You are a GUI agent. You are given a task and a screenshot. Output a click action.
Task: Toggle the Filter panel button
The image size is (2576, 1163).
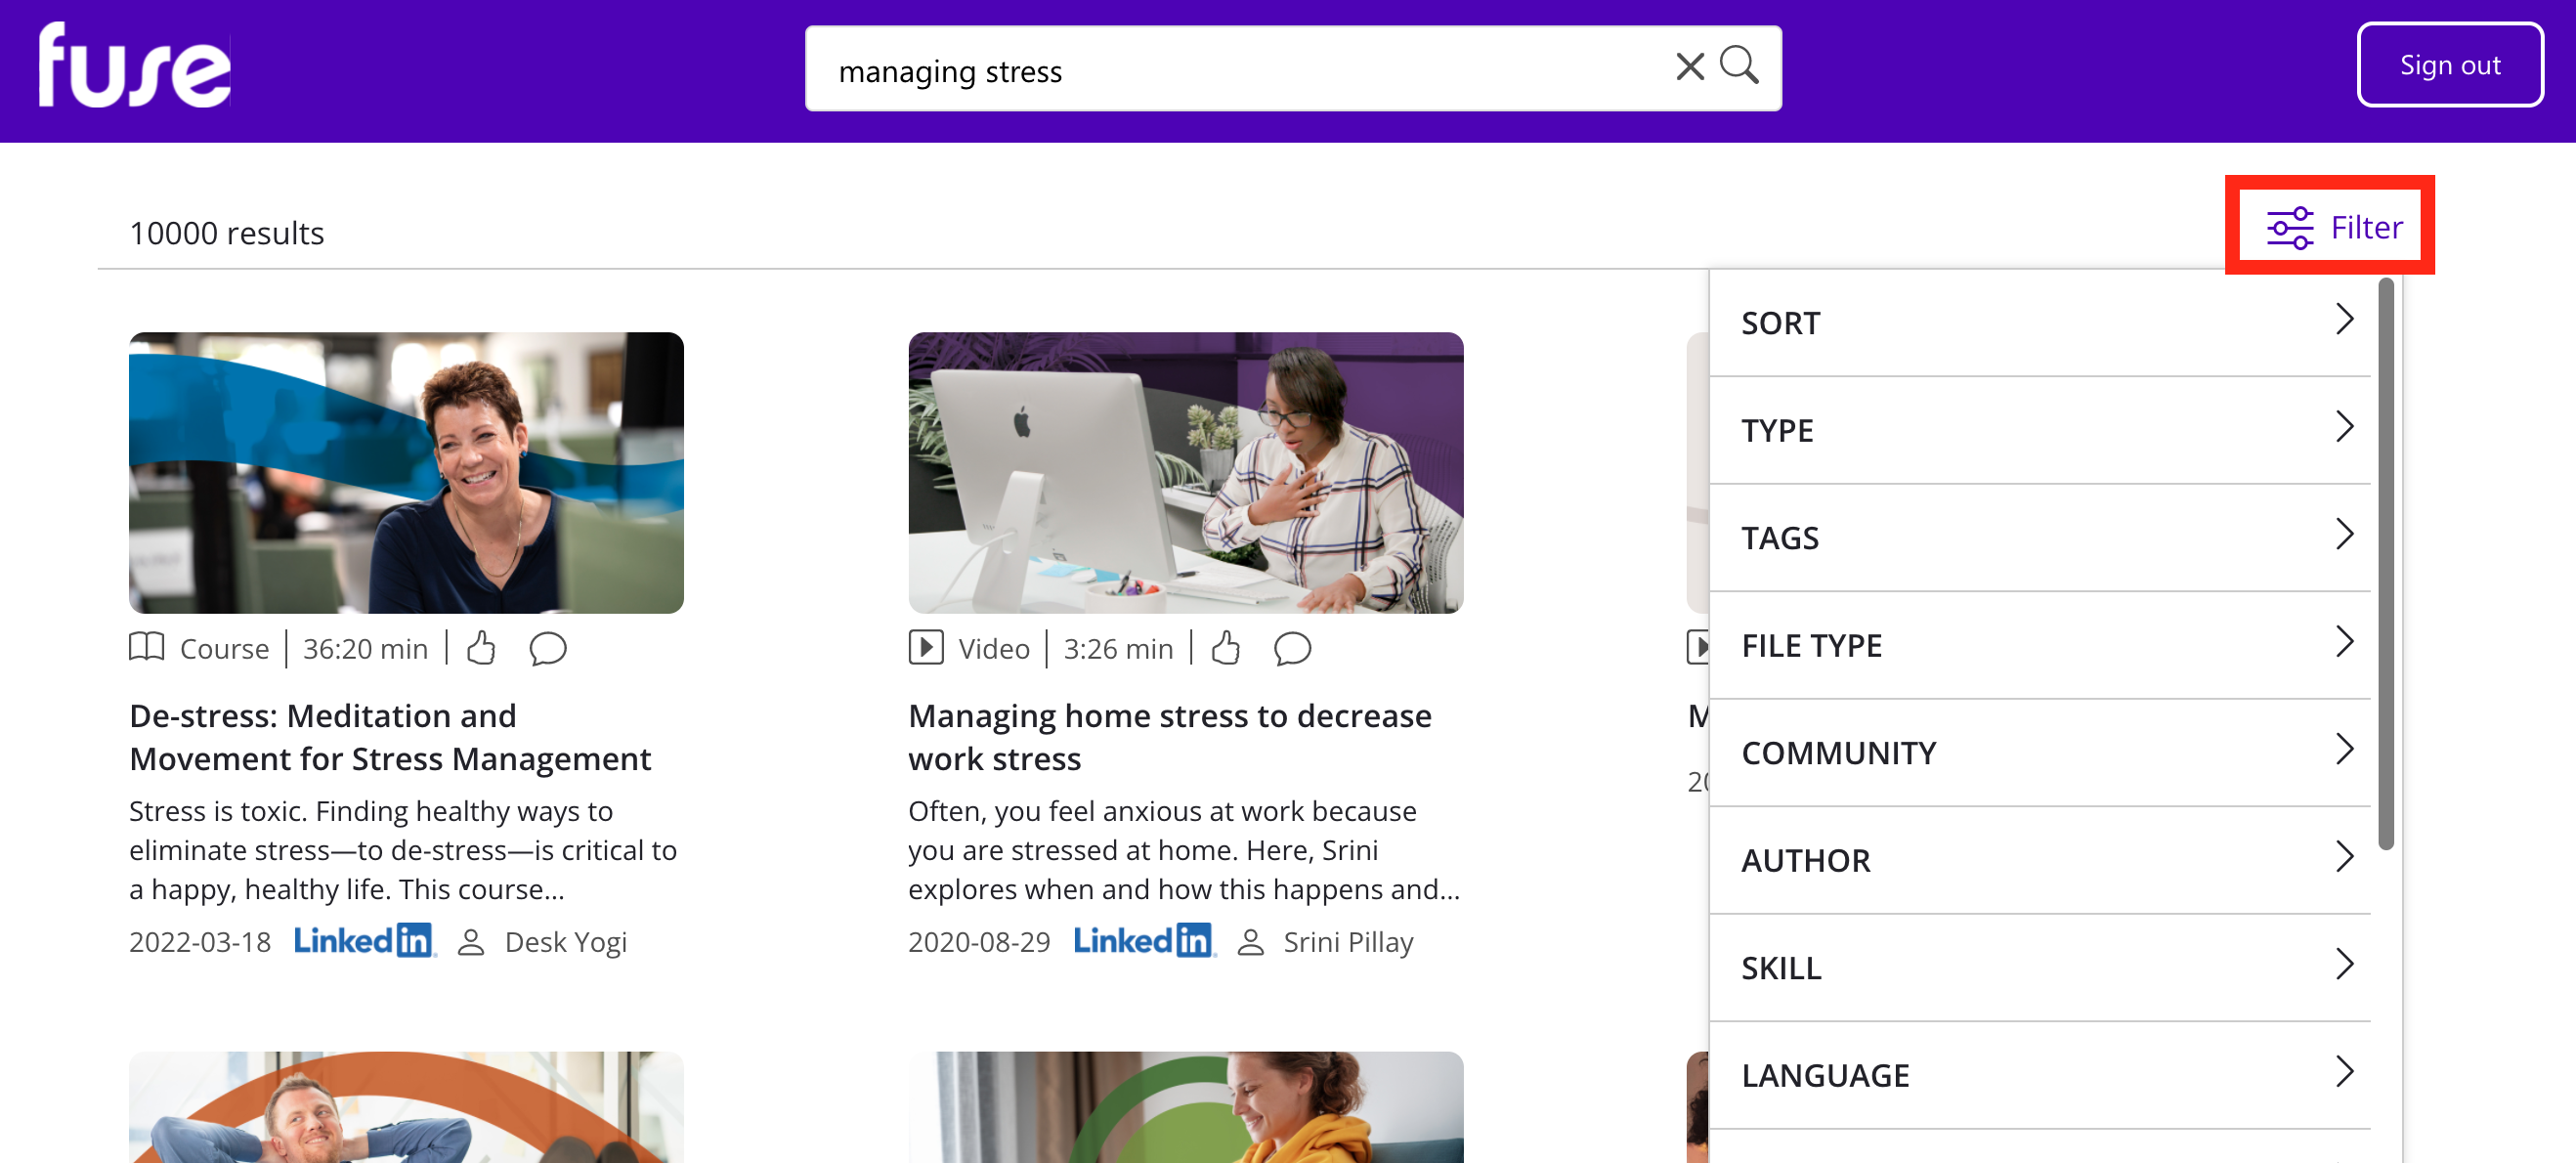(2333, 227)
